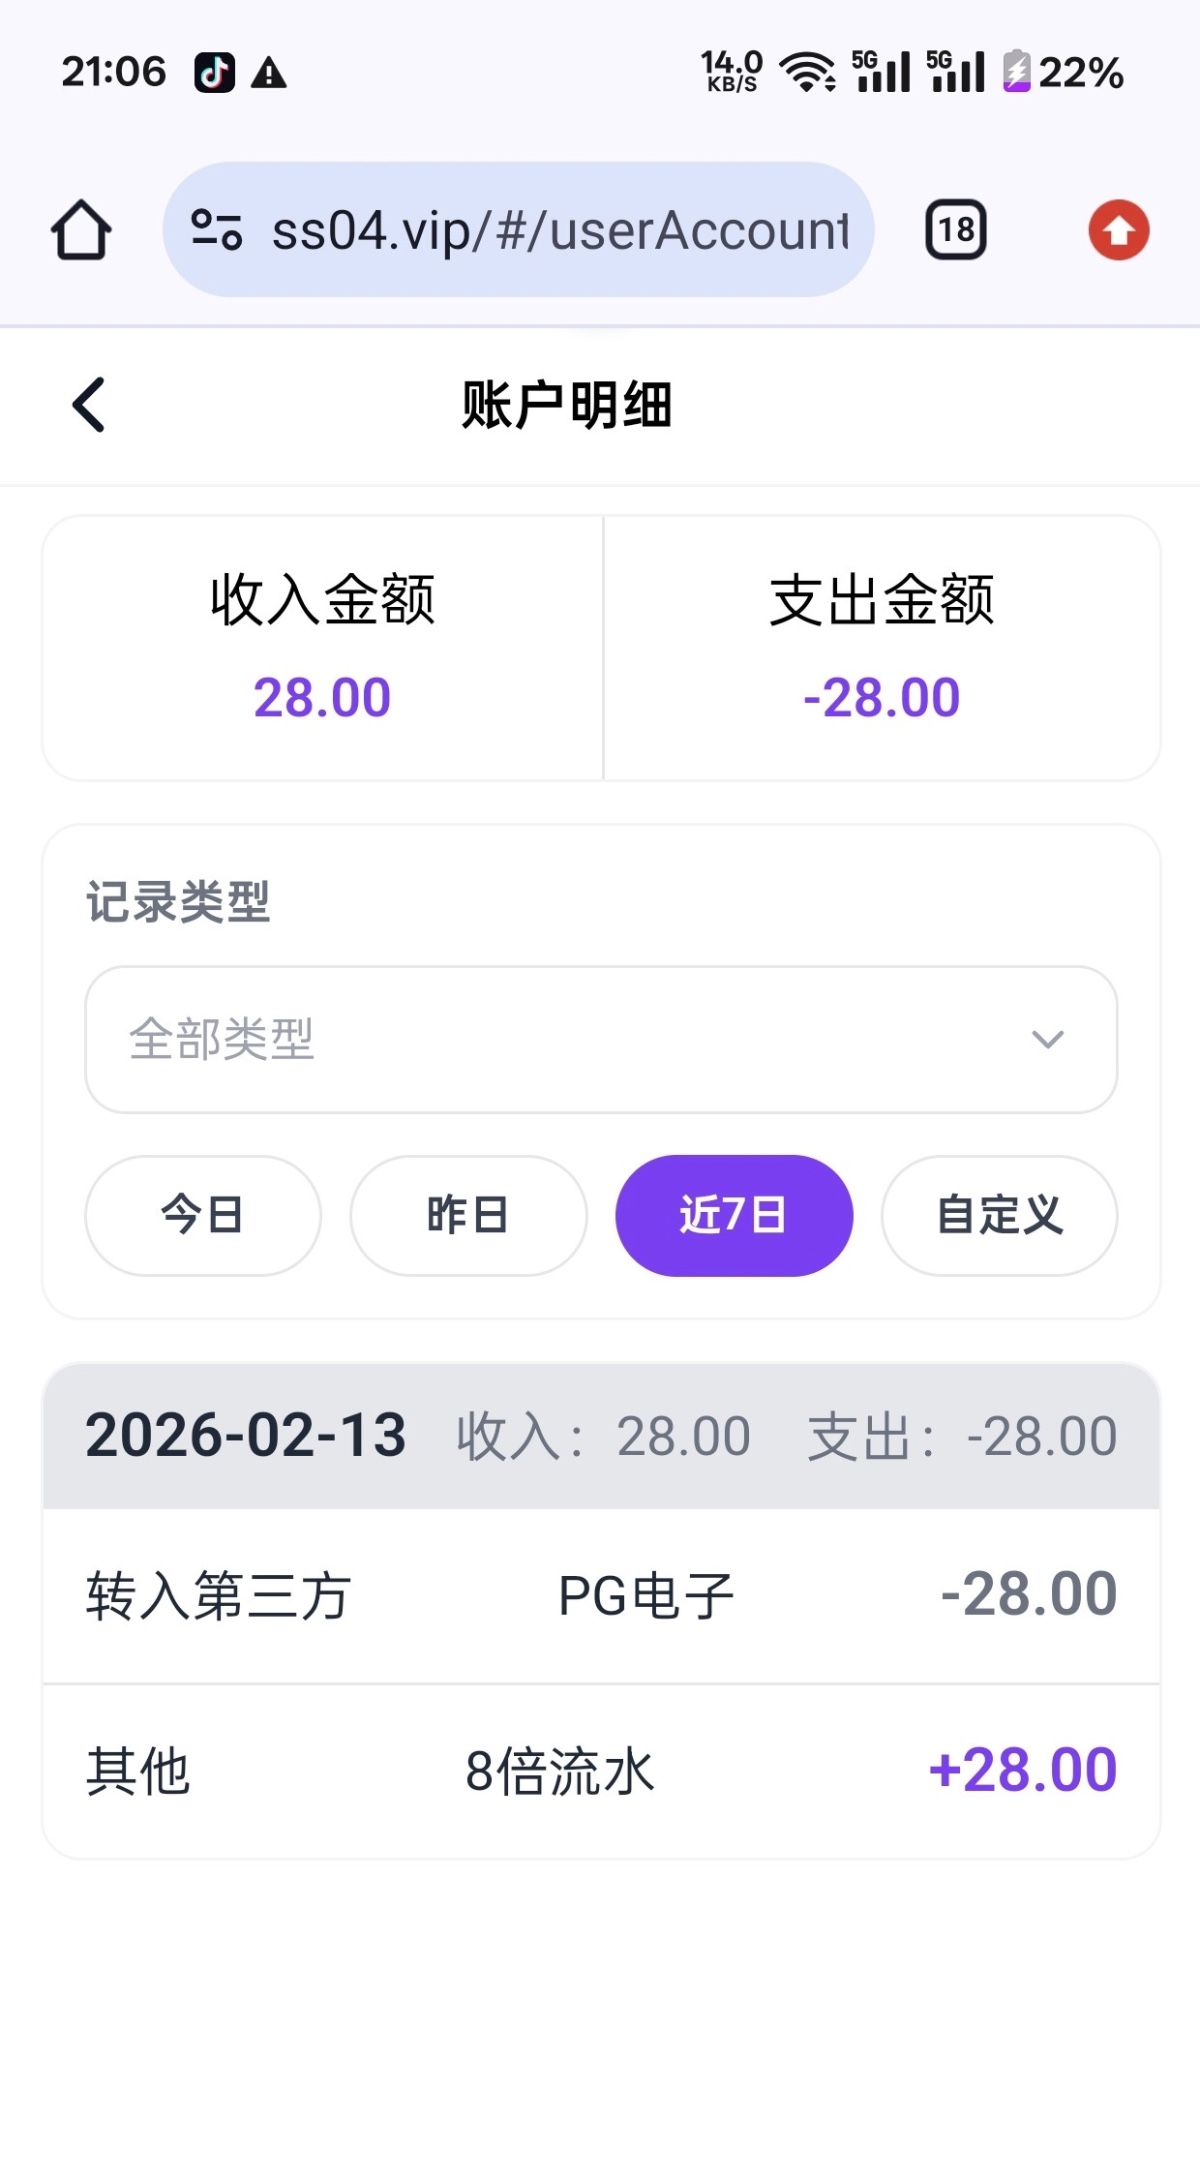Open the 转入第三方 PG电子 transaction row
1200x2181 pixels.
[x=600, y=1595]
